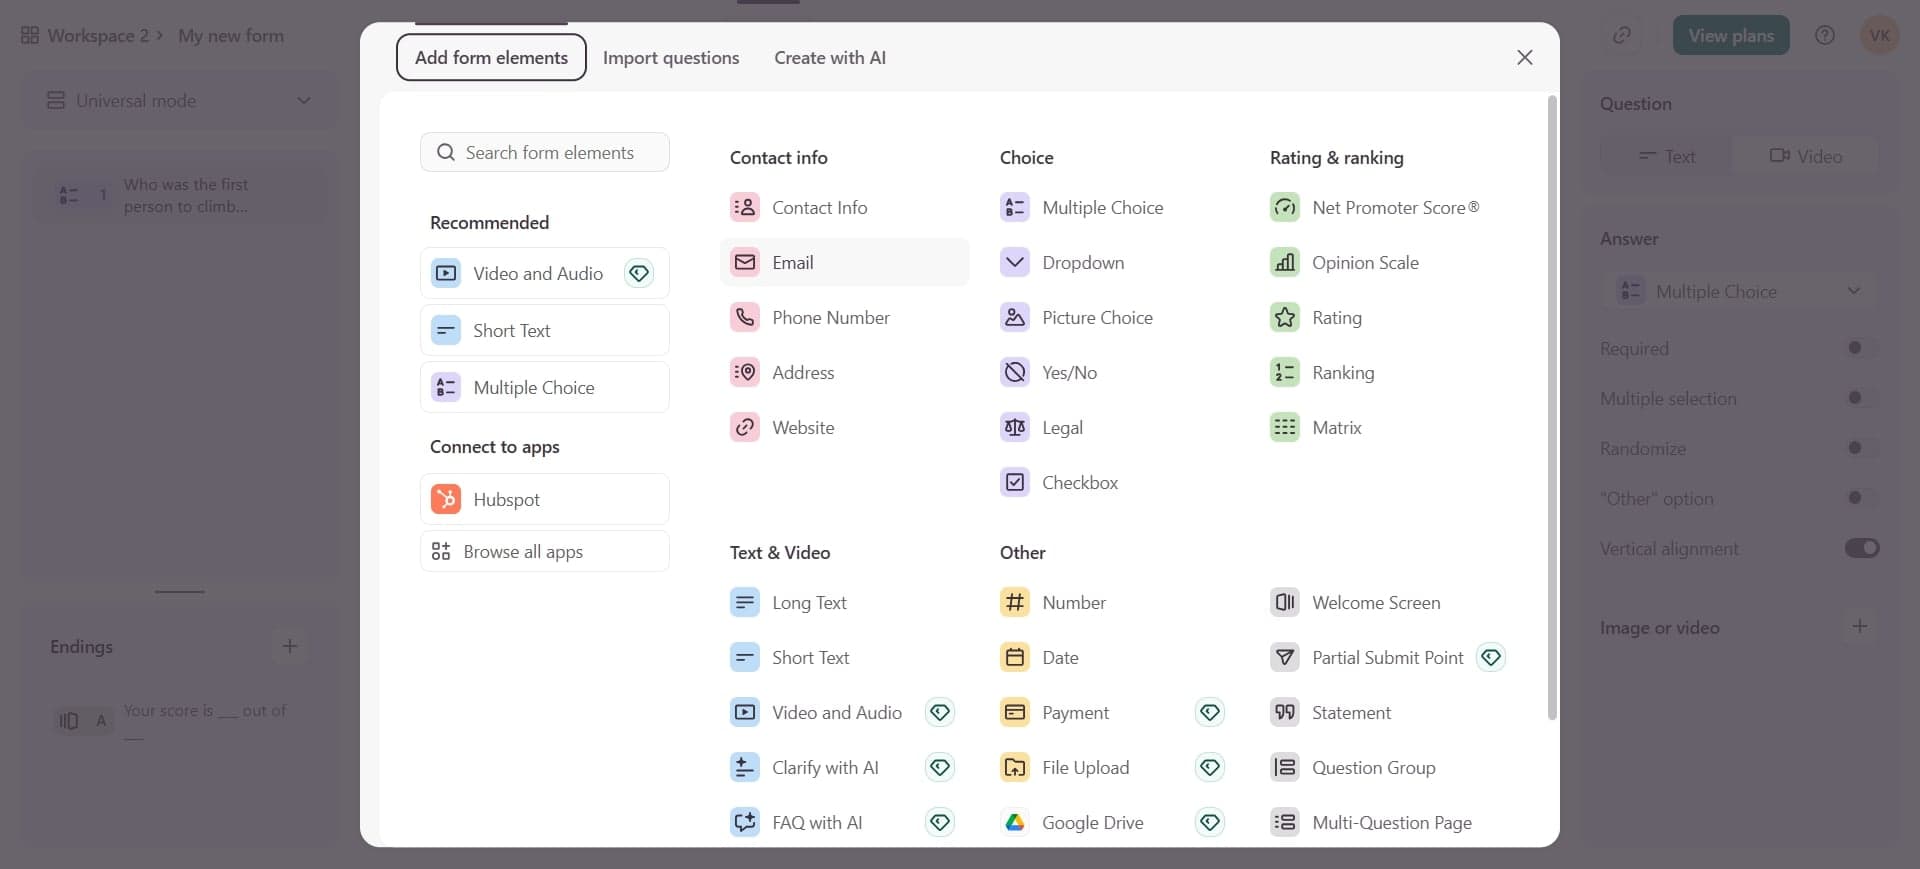Select the Yes/No element icon
Screen dimensions: 1920x869
[1015, 372]
